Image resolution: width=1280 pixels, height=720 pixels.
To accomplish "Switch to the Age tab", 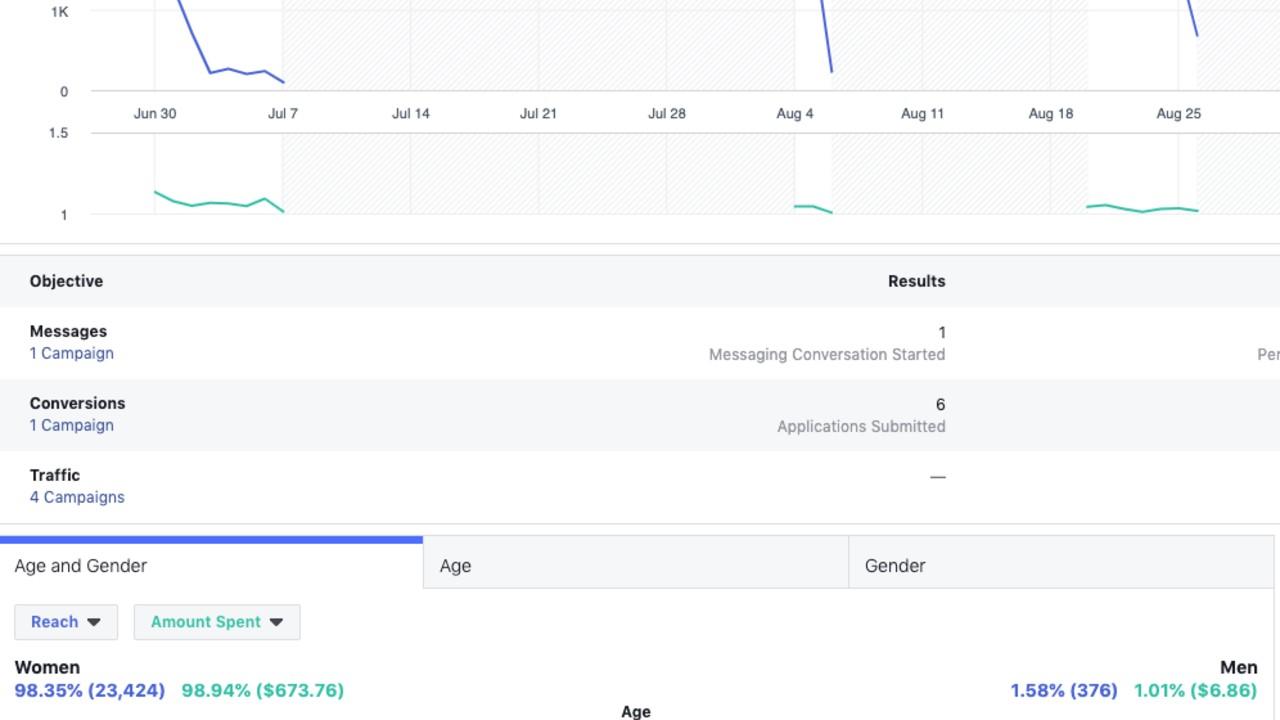I will tap(455, 566).
